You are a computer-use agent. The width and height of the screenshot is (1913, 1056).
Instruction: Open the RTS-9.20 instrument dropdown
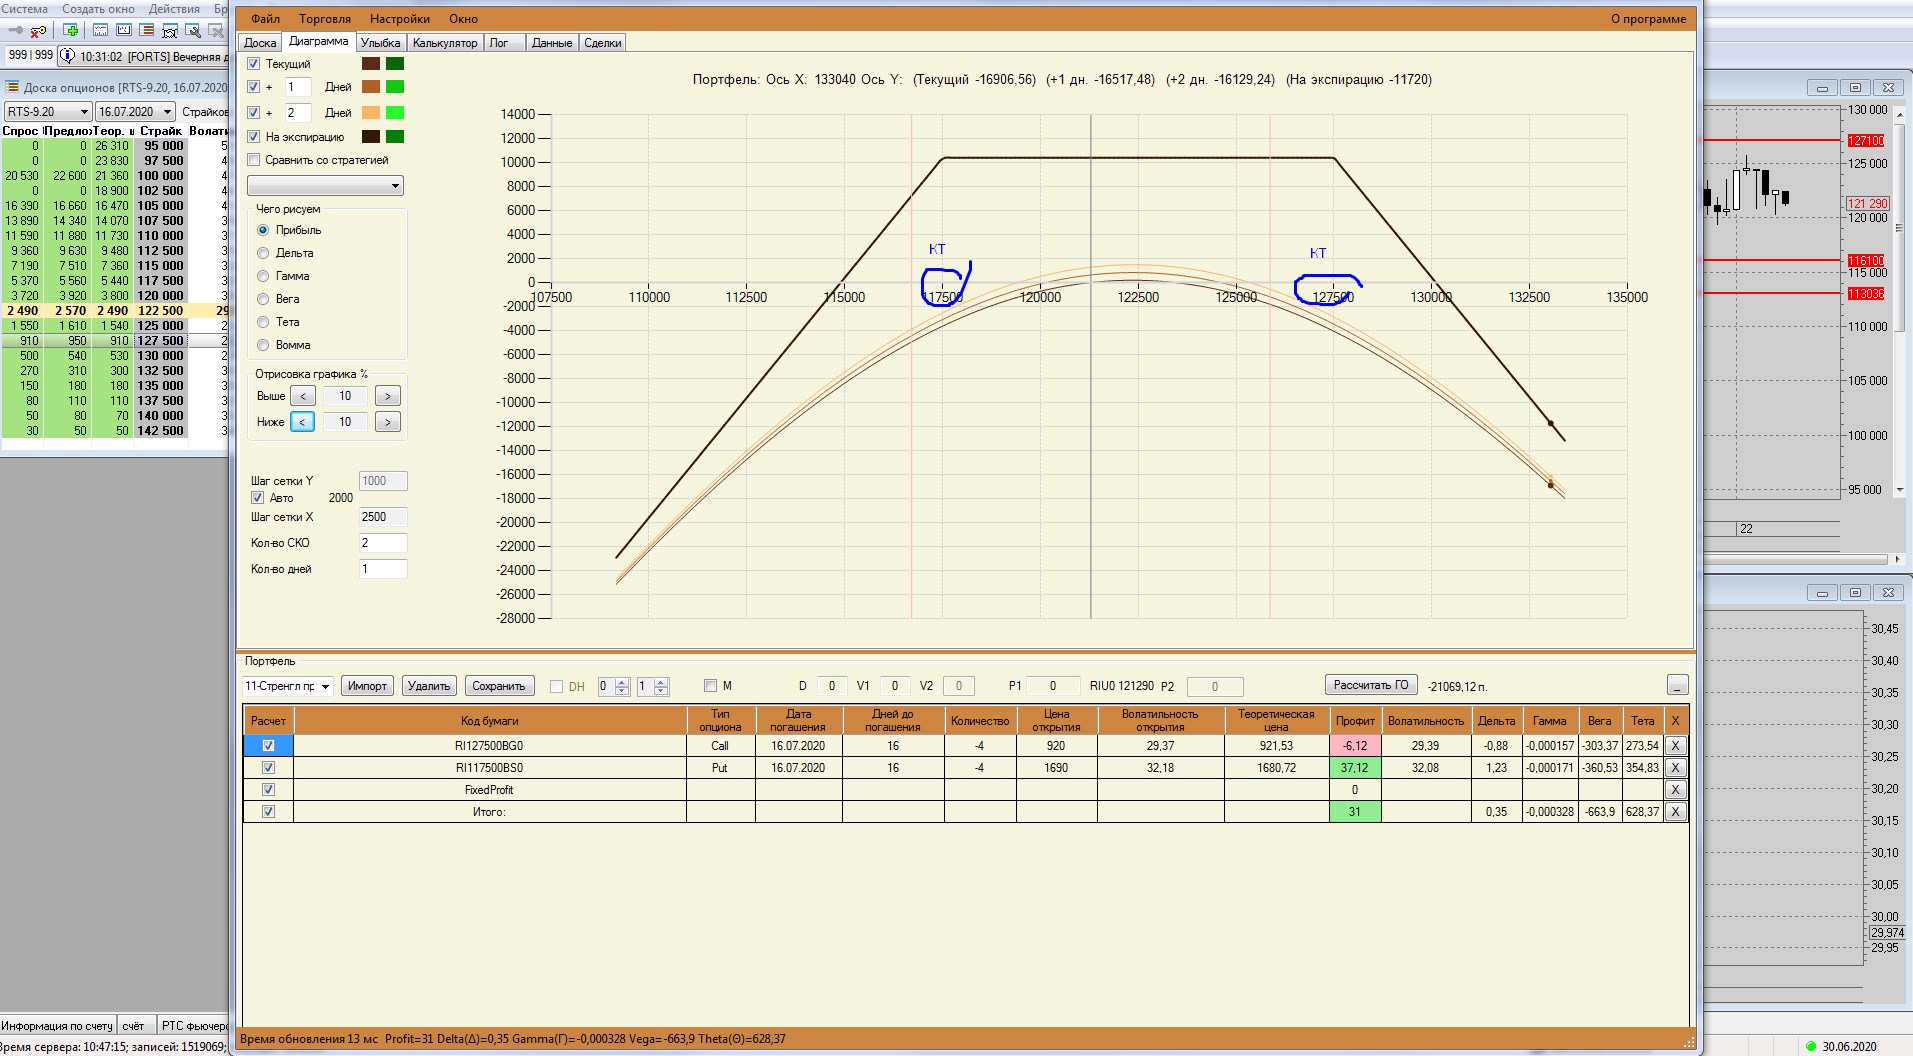click(48, 112)
